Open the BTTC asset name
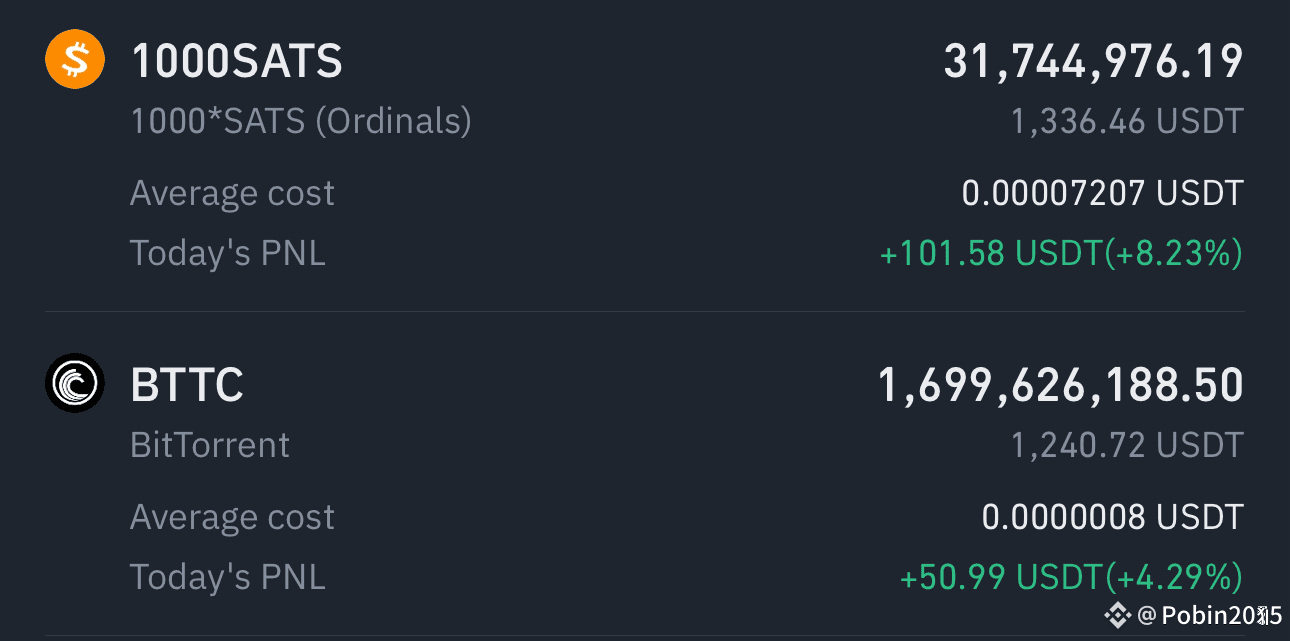1290x641 pixels. click(x=187, y=385)
